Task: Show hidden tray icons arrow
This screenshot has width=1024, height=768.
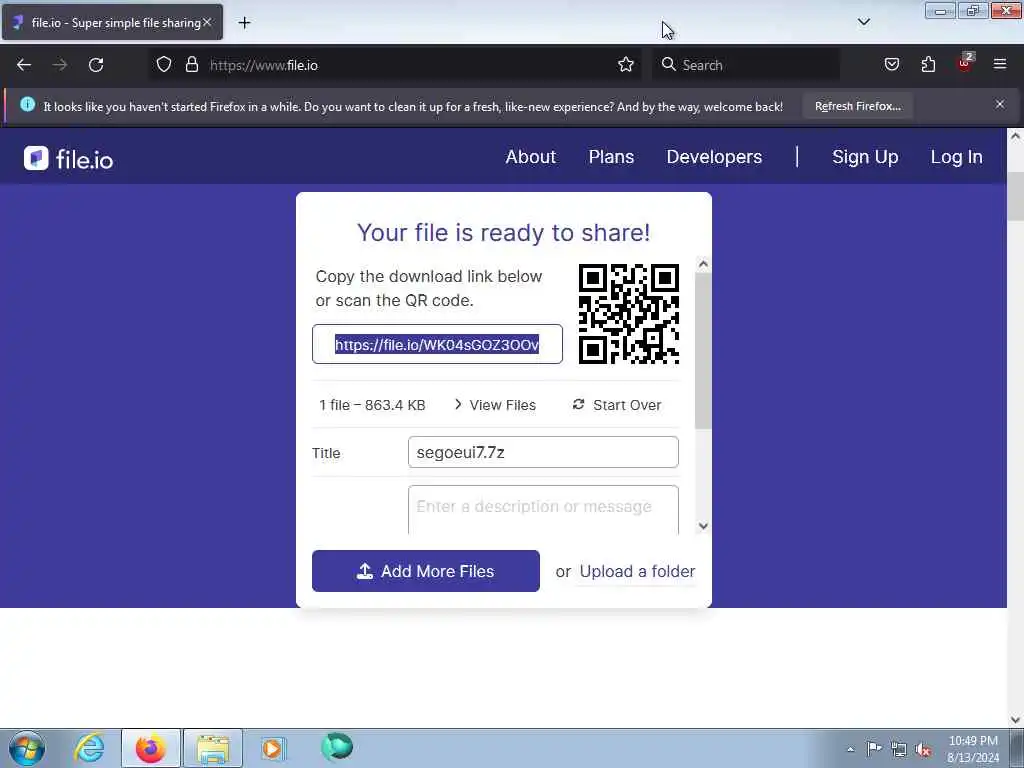Action: pyautogui.click(x=850, y=749)
